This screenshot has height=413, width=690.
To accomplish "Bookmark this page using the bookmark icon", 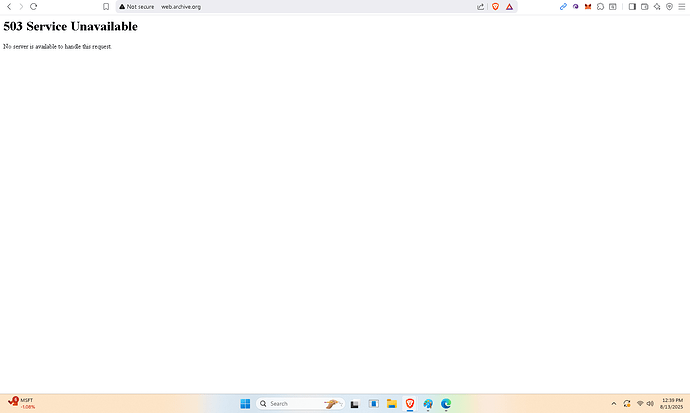I will pos(106,6).
